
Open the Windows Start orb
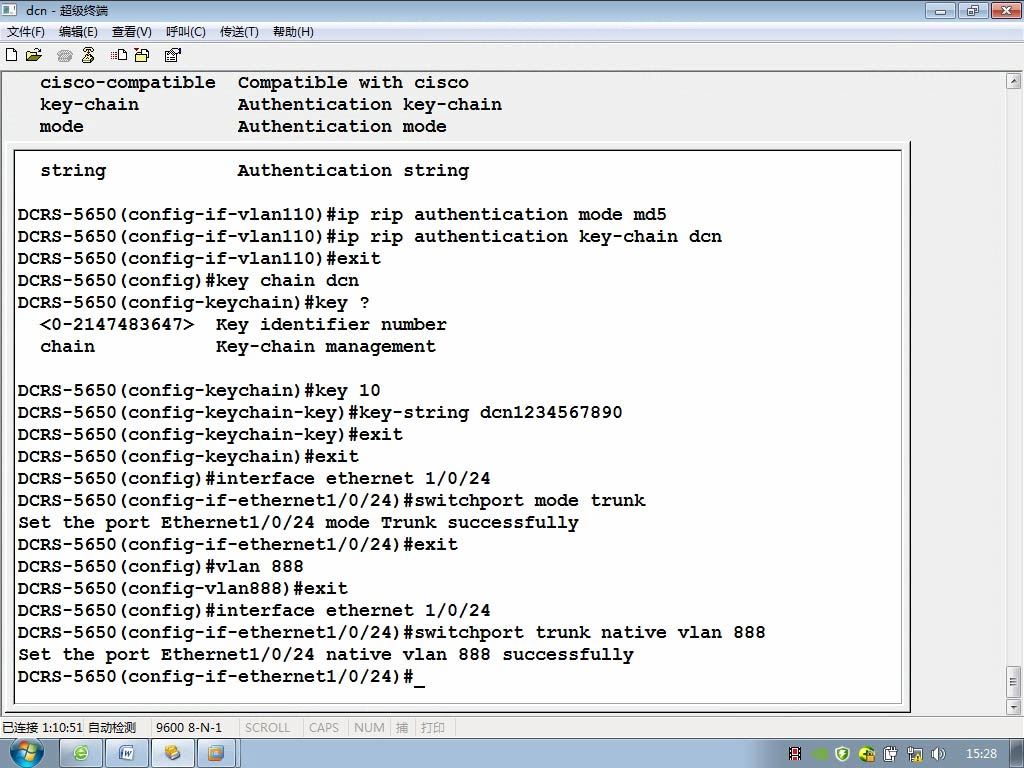(x=25, y=753)
